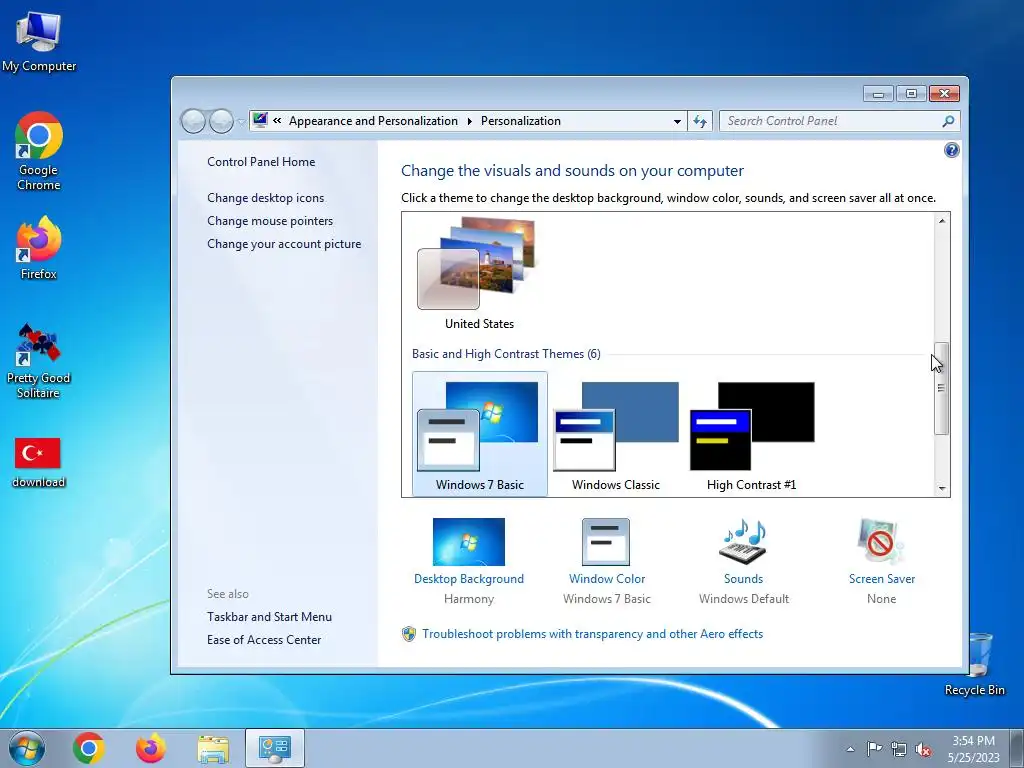Select the download flag file on desktop

(x=38, y=462)
